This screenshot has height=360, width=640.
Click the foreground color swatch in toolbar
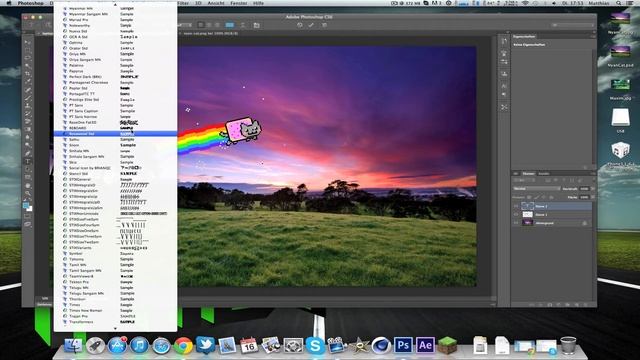tap(26, 204)
